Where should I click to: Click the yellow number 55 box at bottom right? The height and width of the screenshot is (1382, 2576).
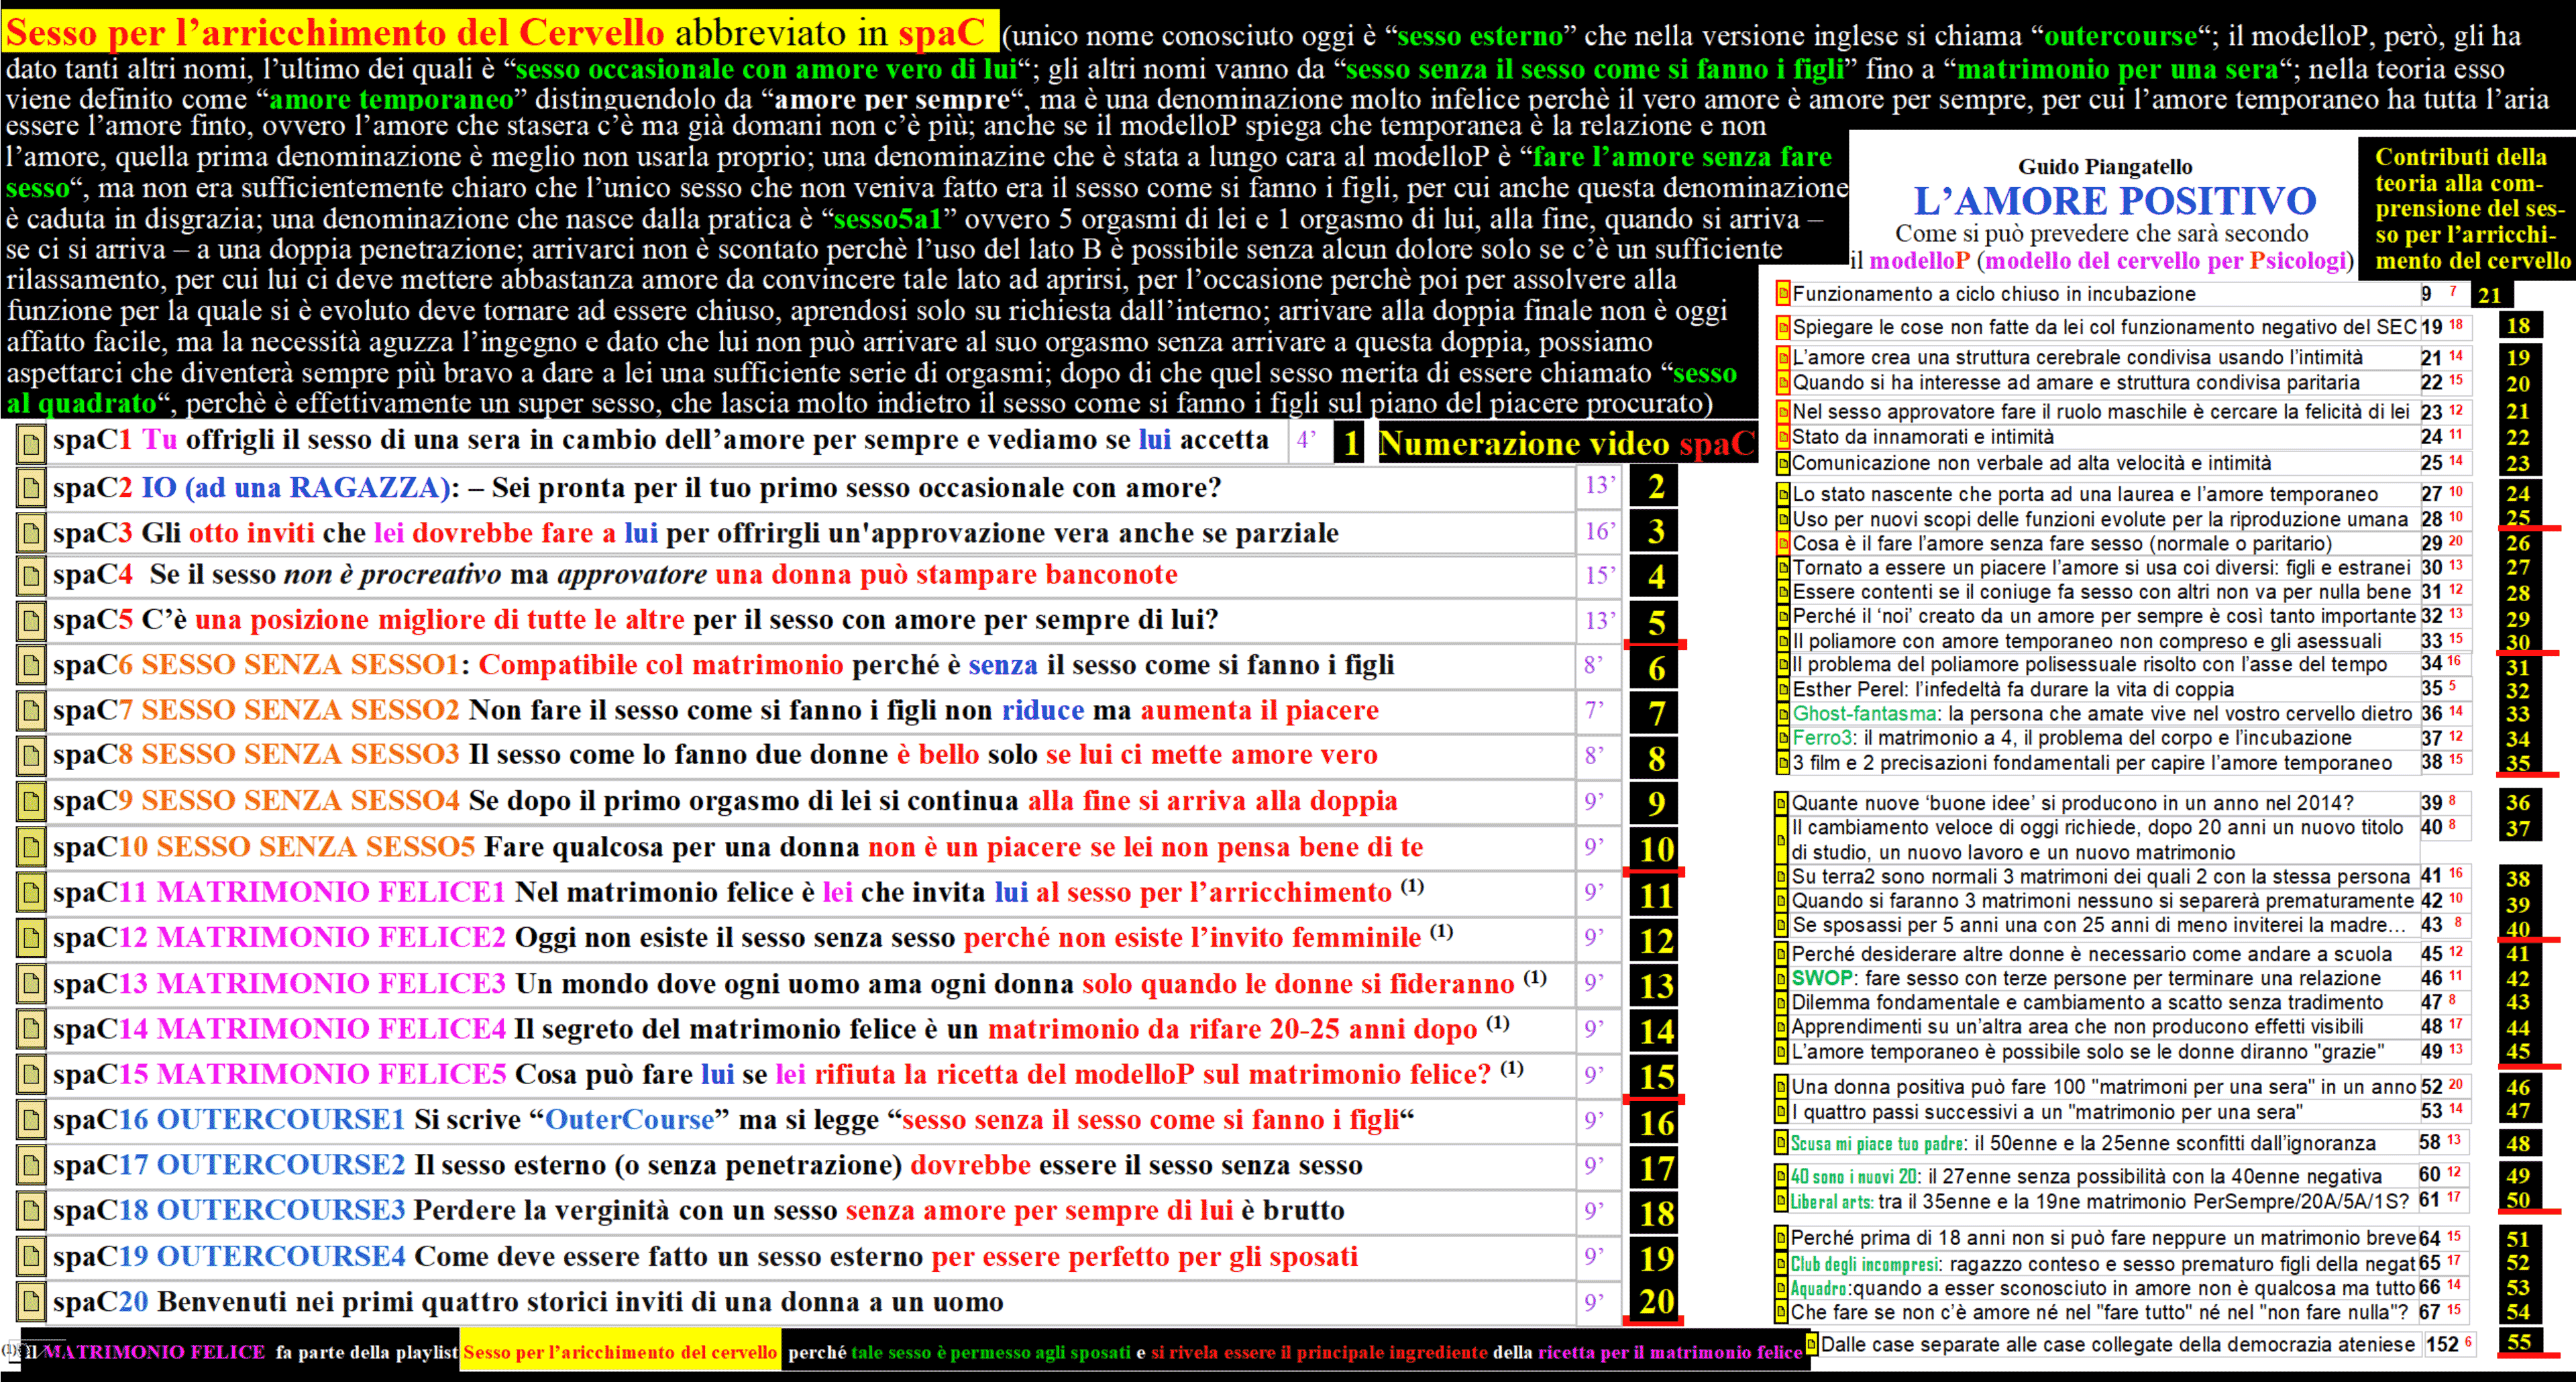click(2519, 1341)
